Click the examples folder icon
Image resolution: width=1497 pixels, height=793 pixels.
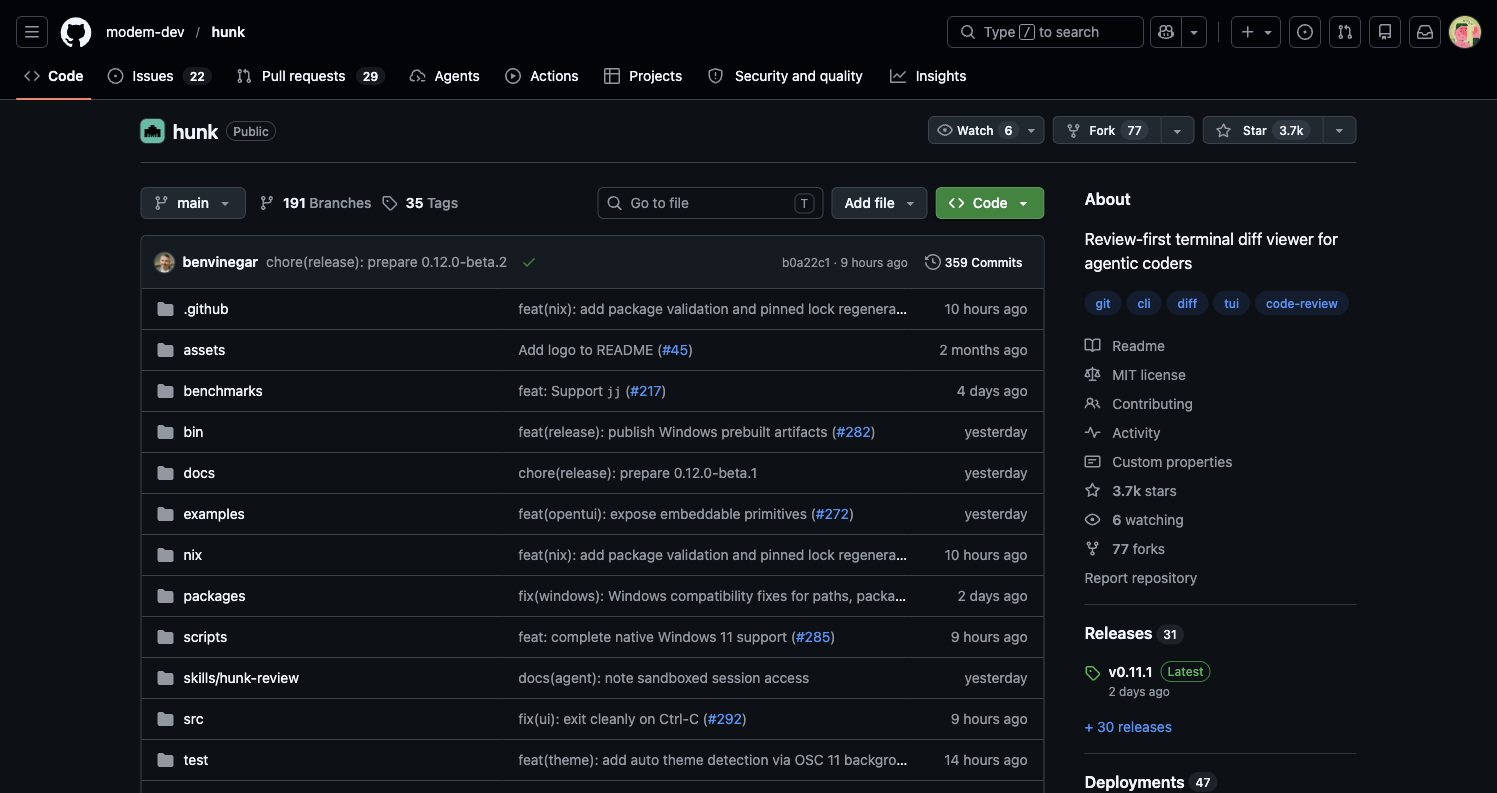pyautogui.click(x=165, y=514)
